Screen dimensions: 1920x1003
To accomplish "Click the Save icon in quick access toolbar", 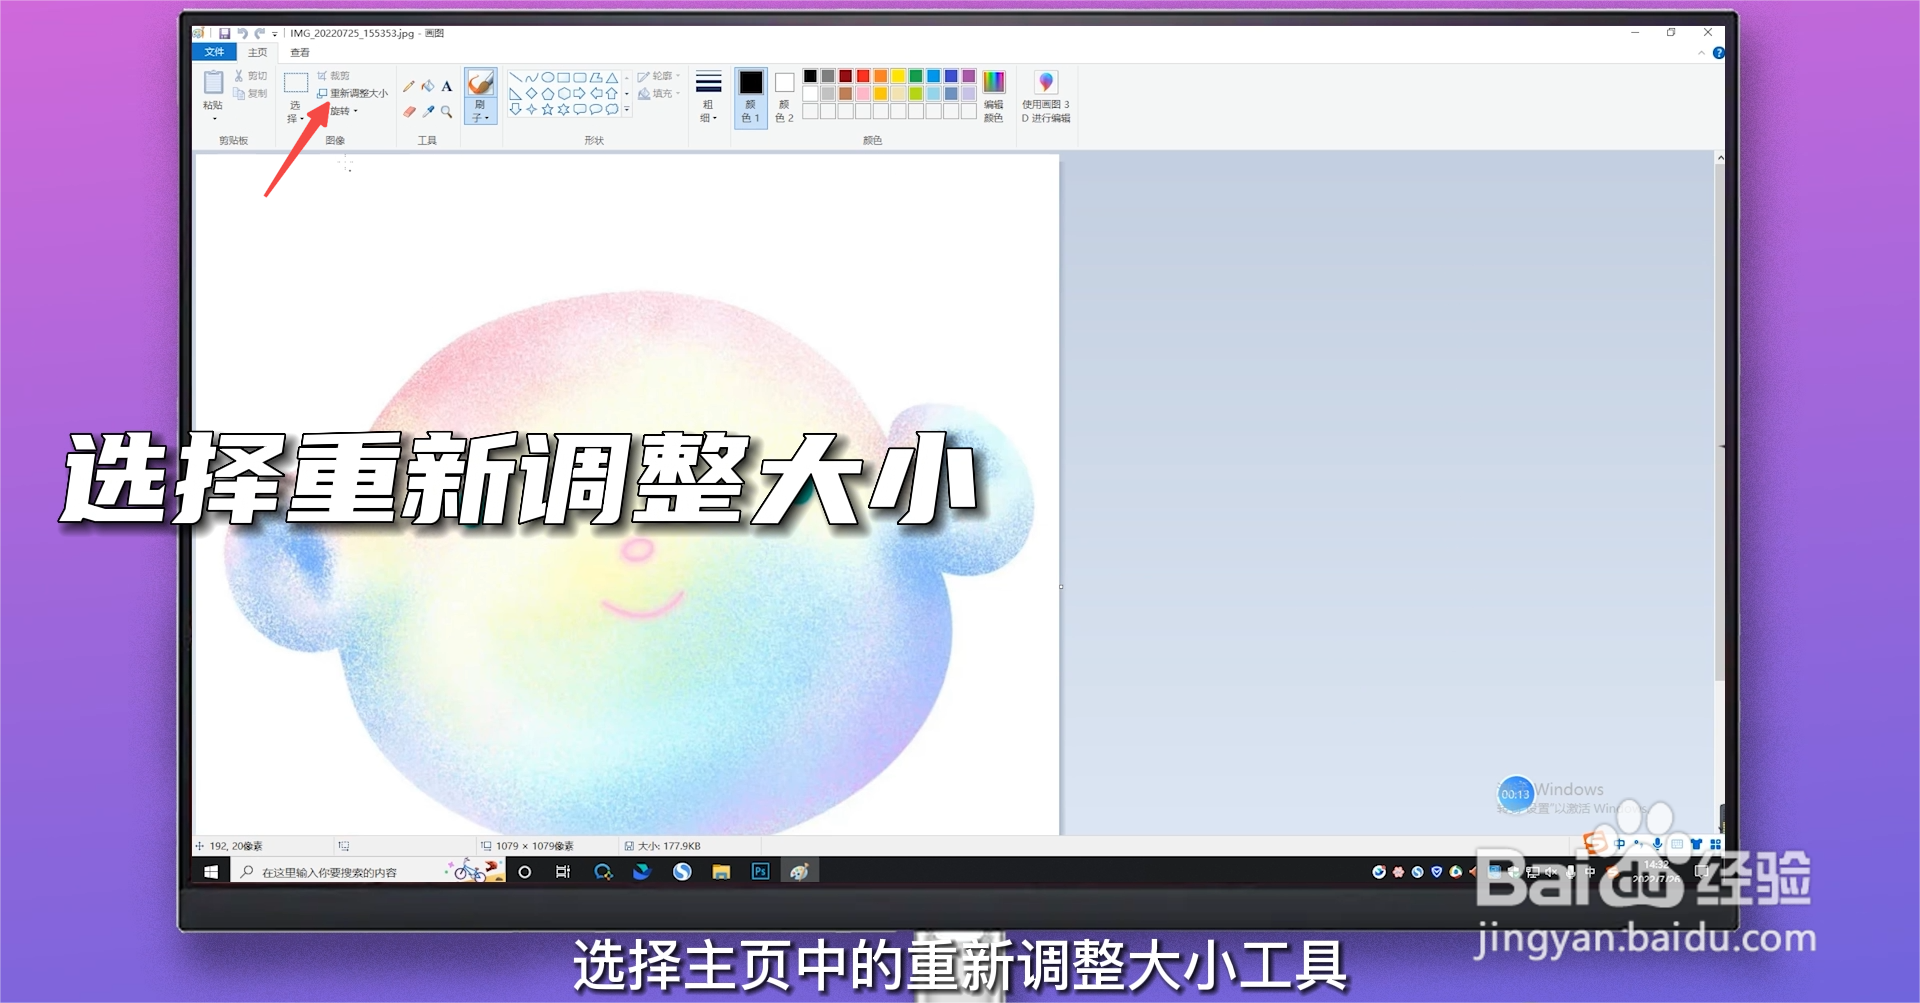I will 224,33.
